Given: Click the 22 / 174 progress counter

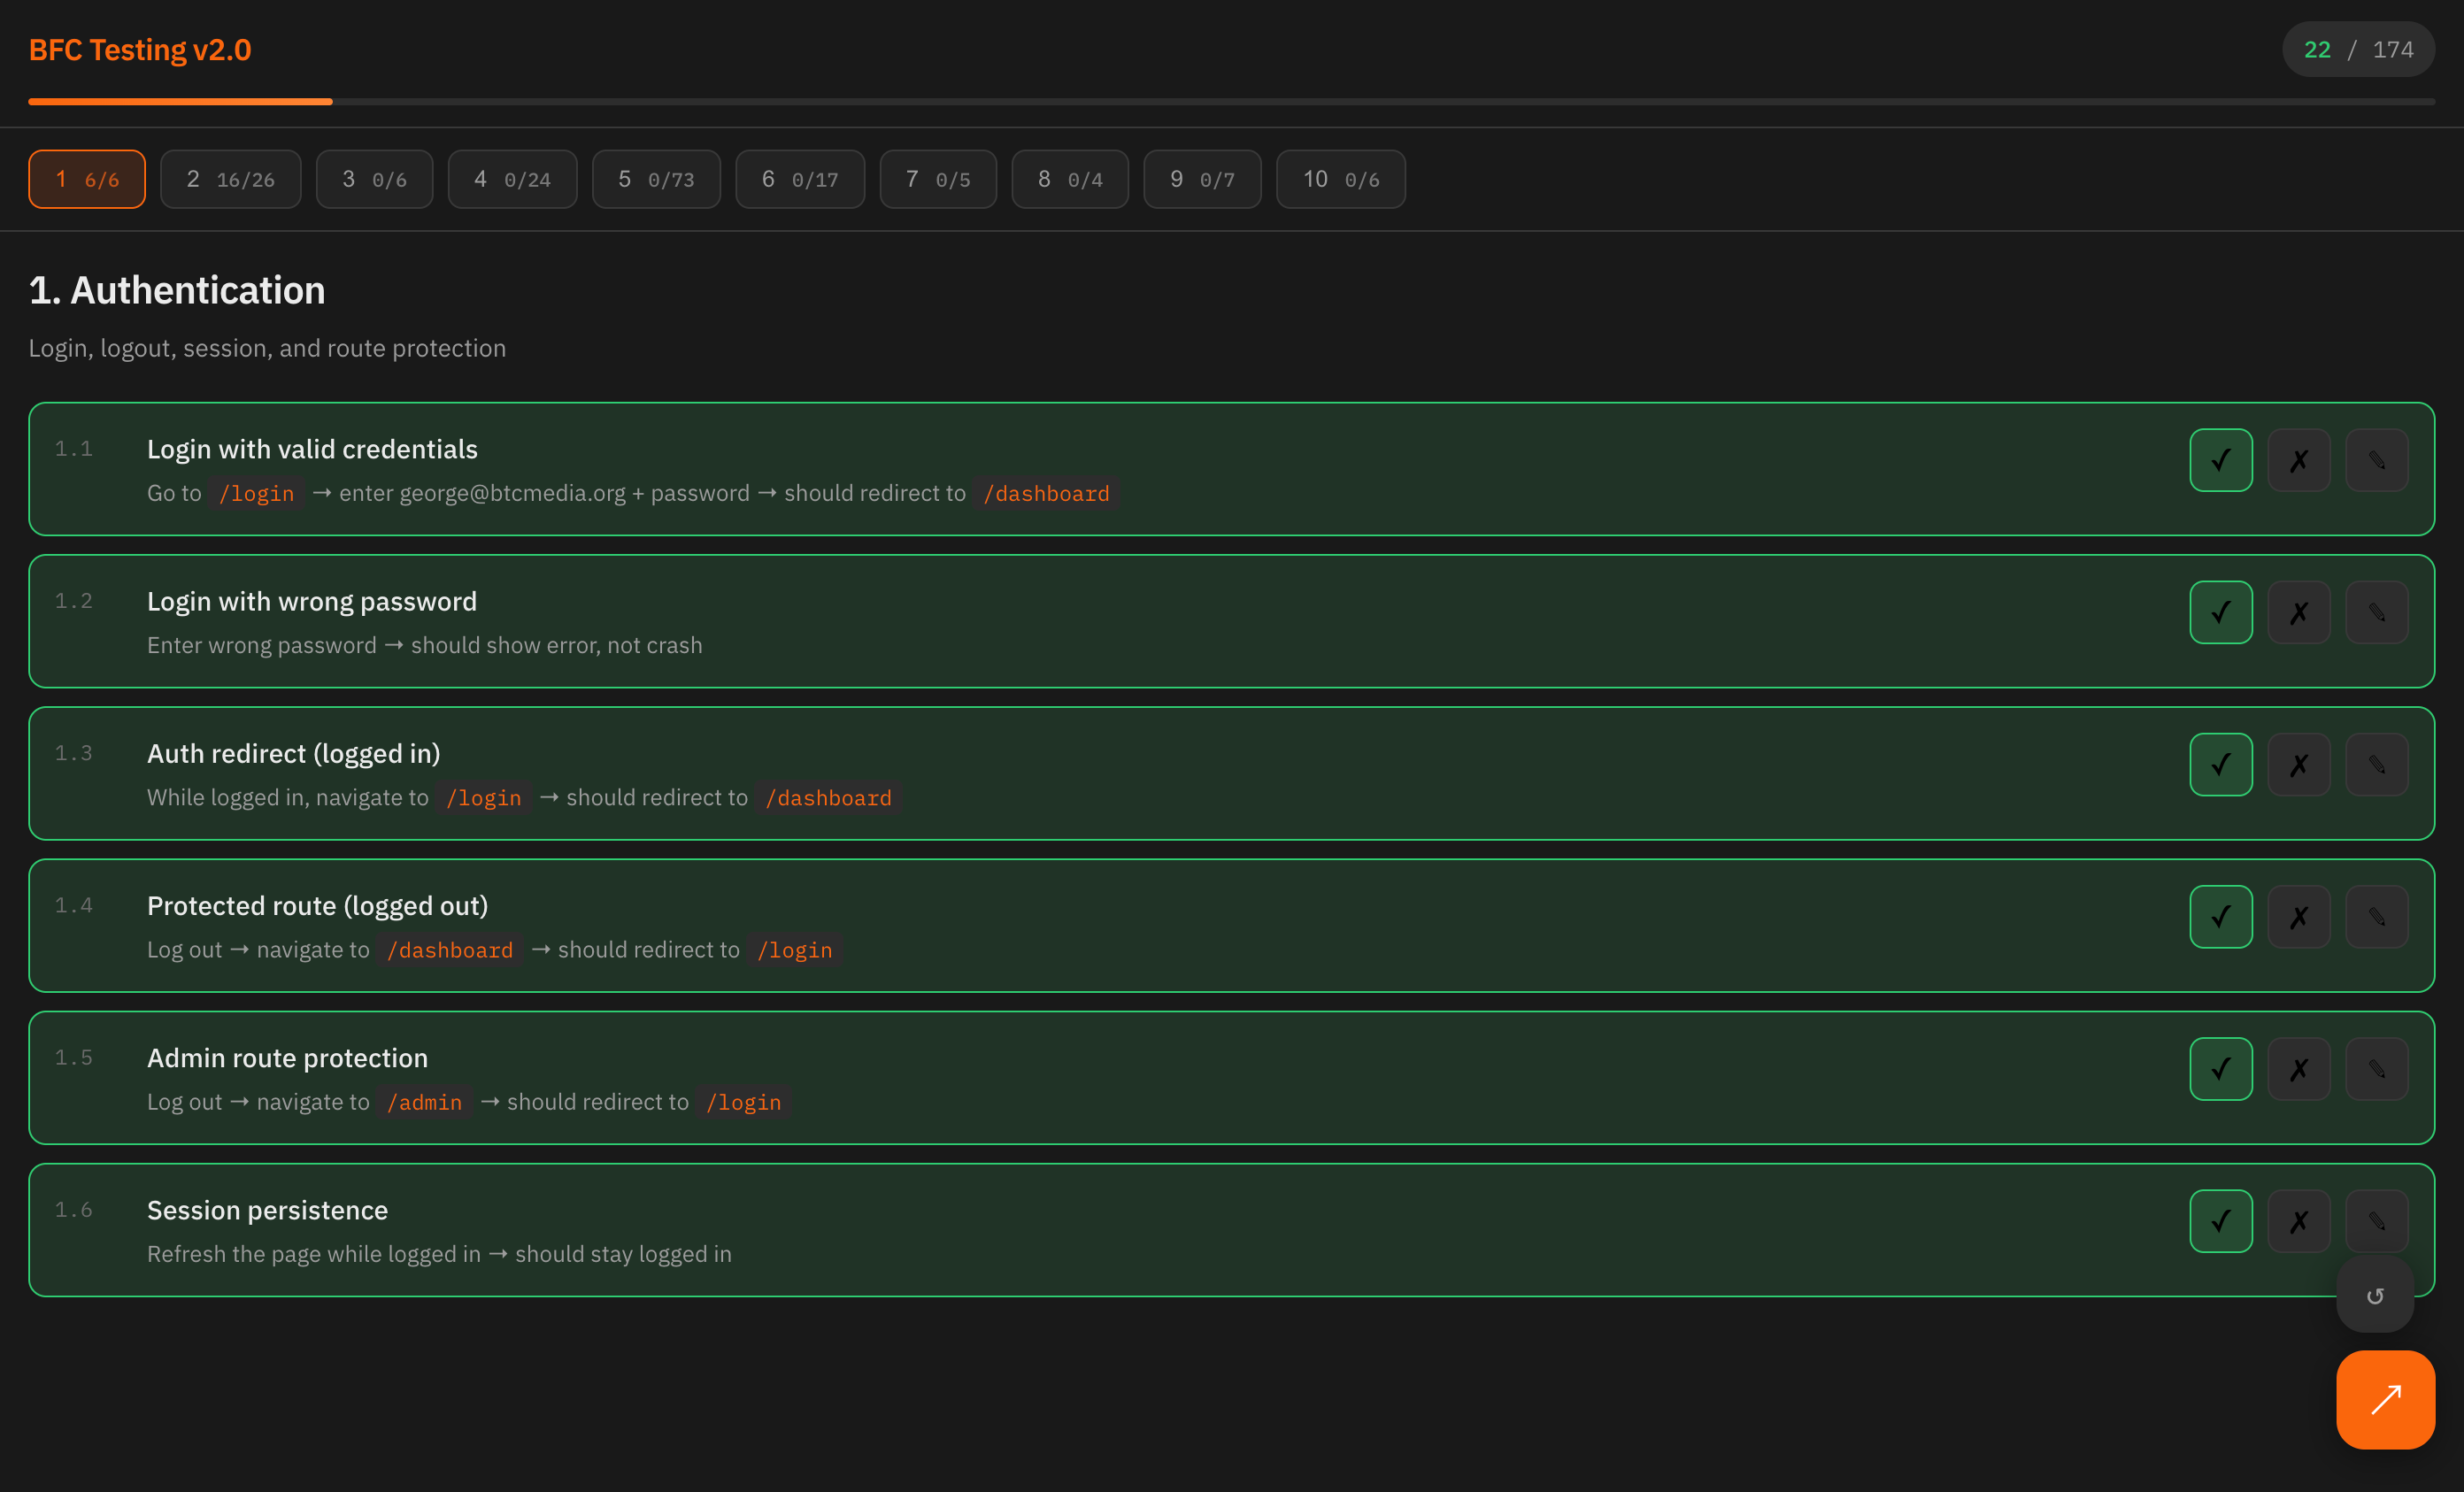Looking at the screenshot, I should click(2357, 50).
